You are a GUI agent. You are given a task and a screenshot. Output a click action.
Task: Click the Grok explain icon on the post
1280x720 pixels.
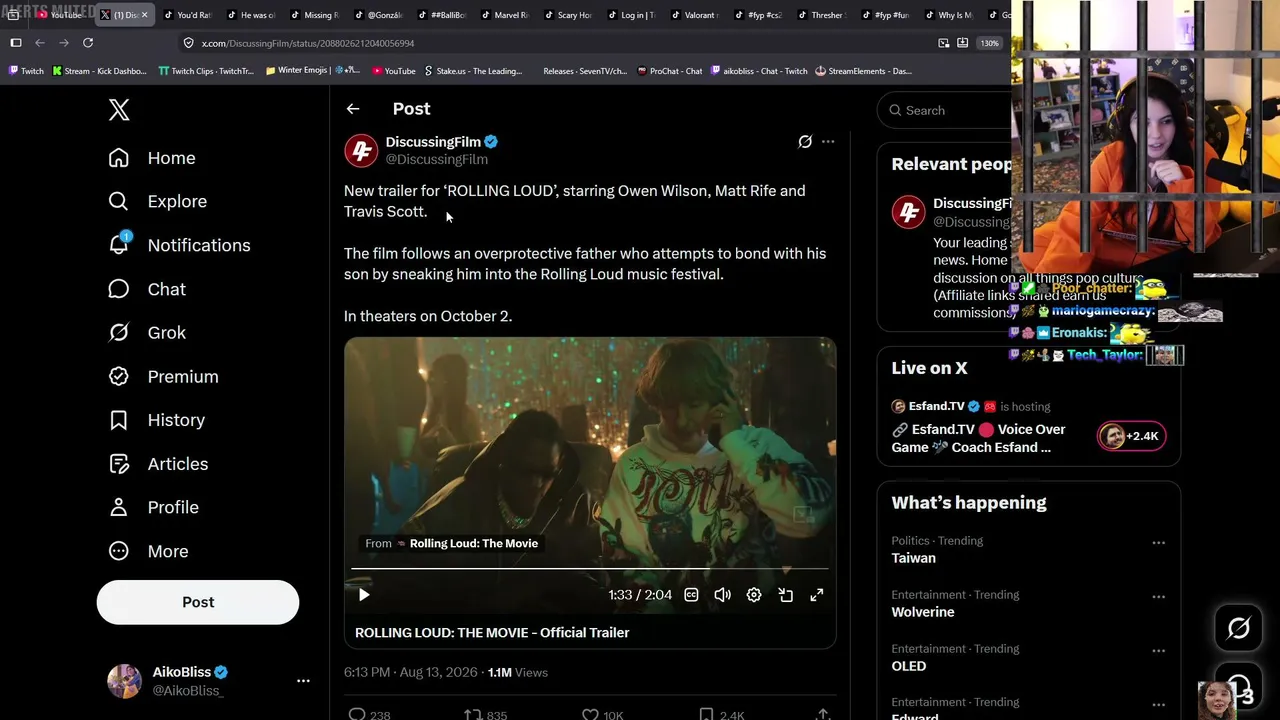pos(805,142)
